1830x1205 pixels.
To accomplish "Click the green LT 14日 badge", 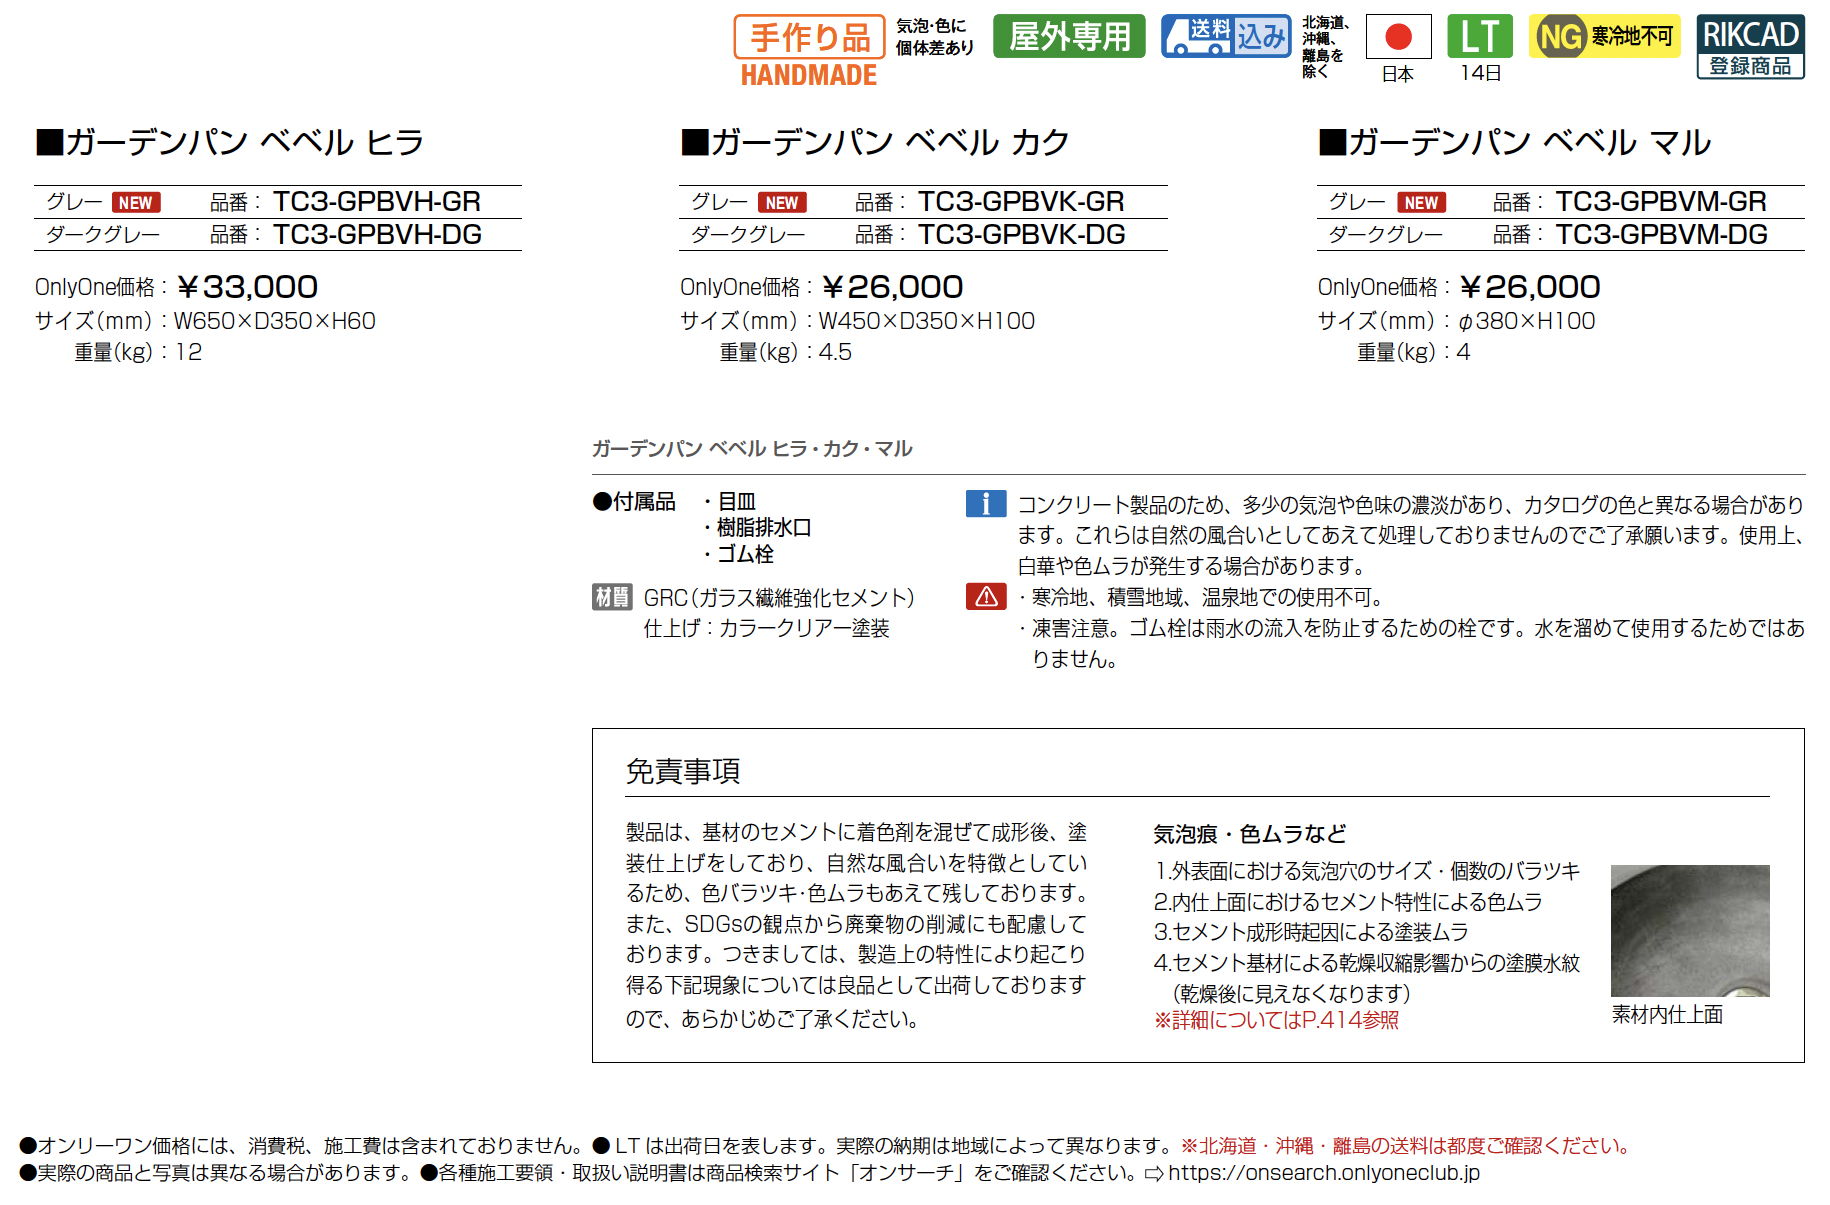I will point(1480,48).
